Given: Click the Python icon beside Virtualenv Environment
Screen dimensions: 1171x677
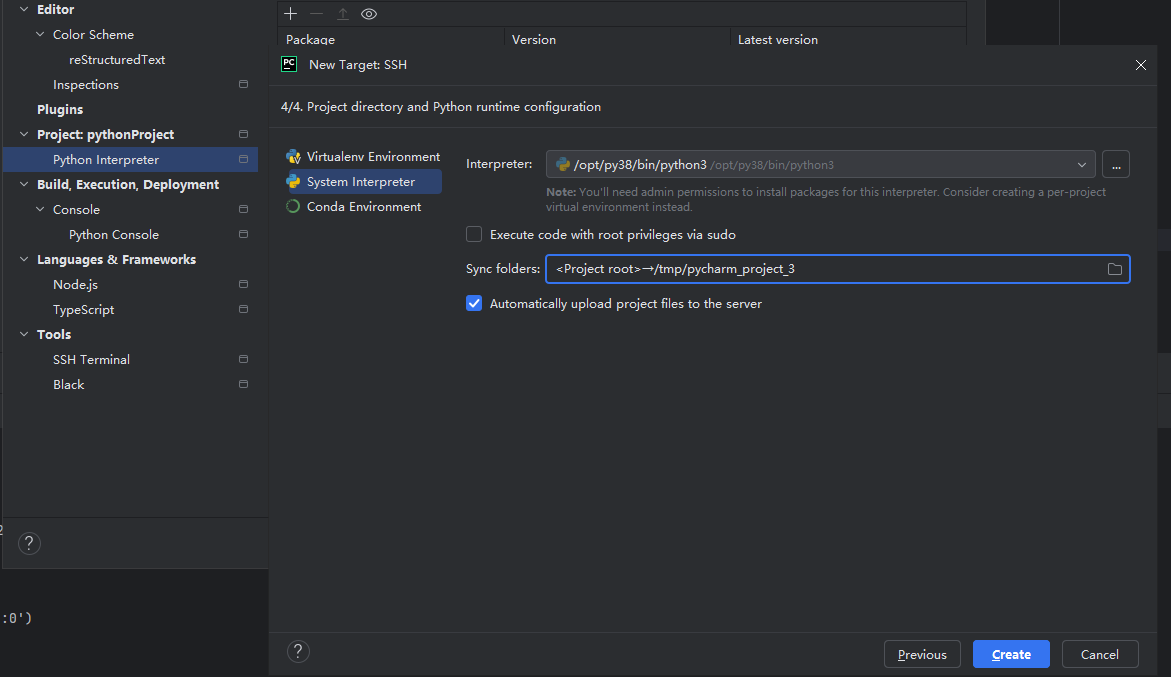Looking at the screenshot, I should pyautogui.click(x=293, y=157).
